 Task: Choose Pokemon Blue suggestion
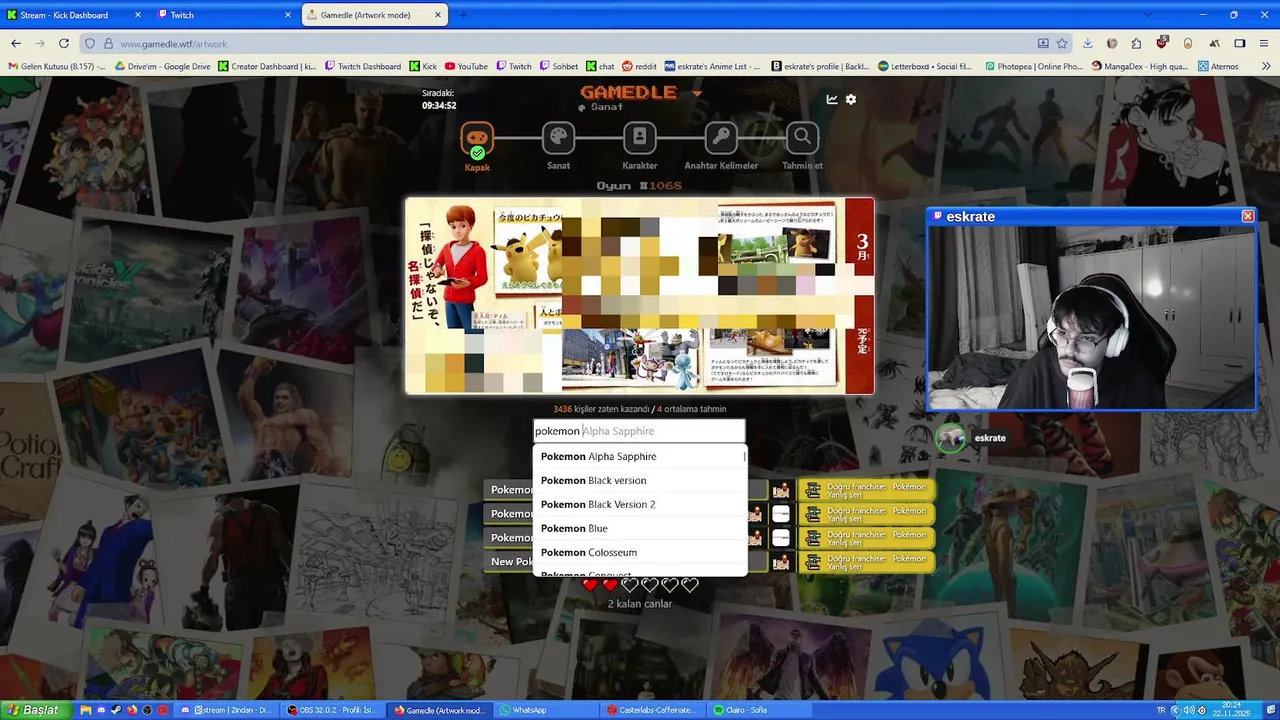[640, 528]
